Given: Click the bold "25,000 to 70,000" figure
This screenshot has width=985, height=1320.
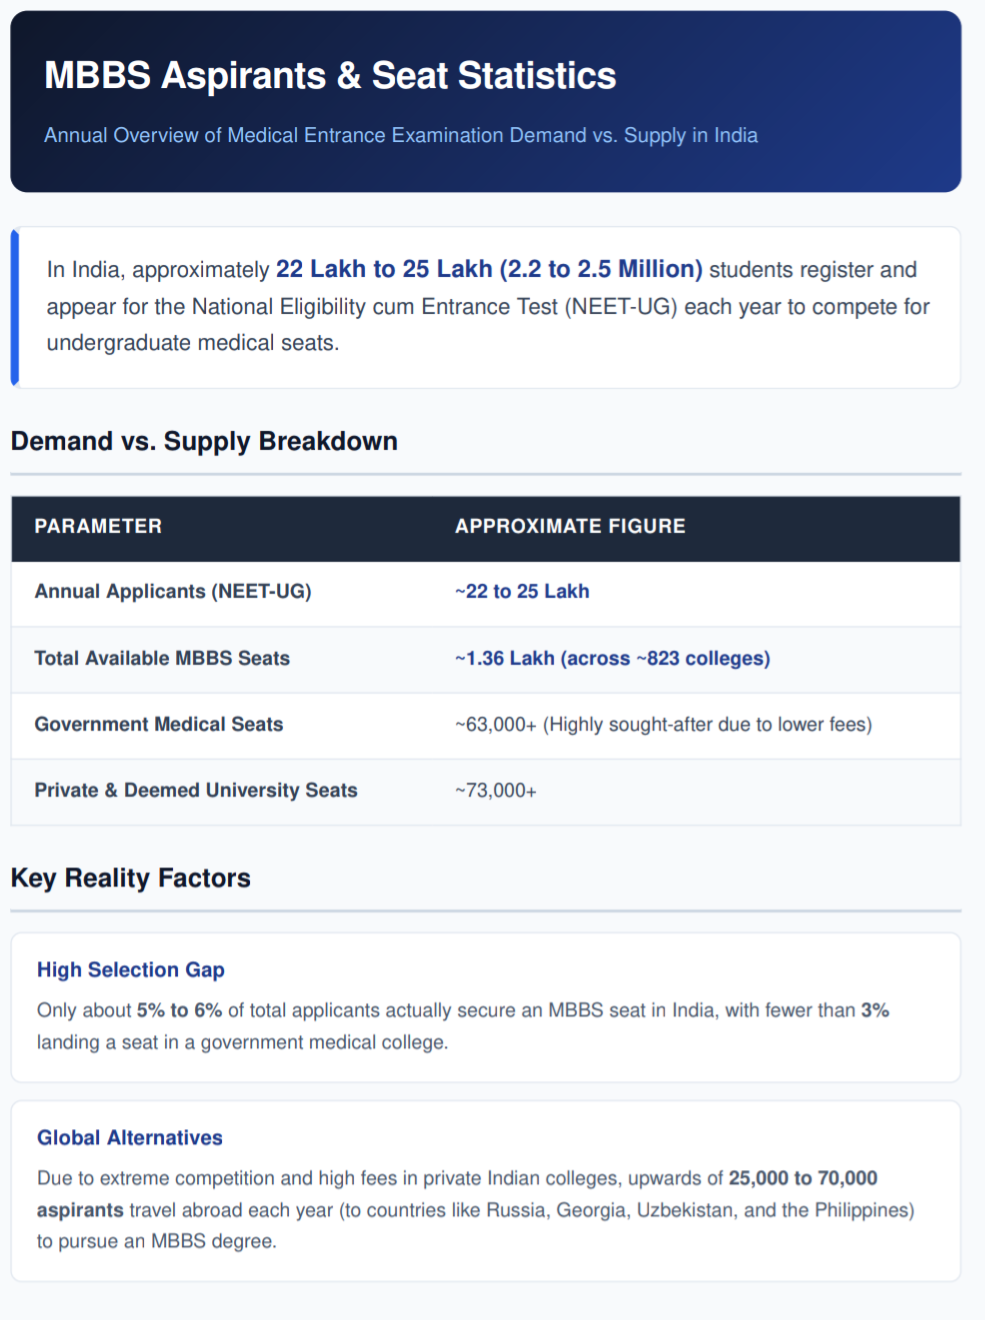Looking at the screenshot, I should click(803, 1178).
